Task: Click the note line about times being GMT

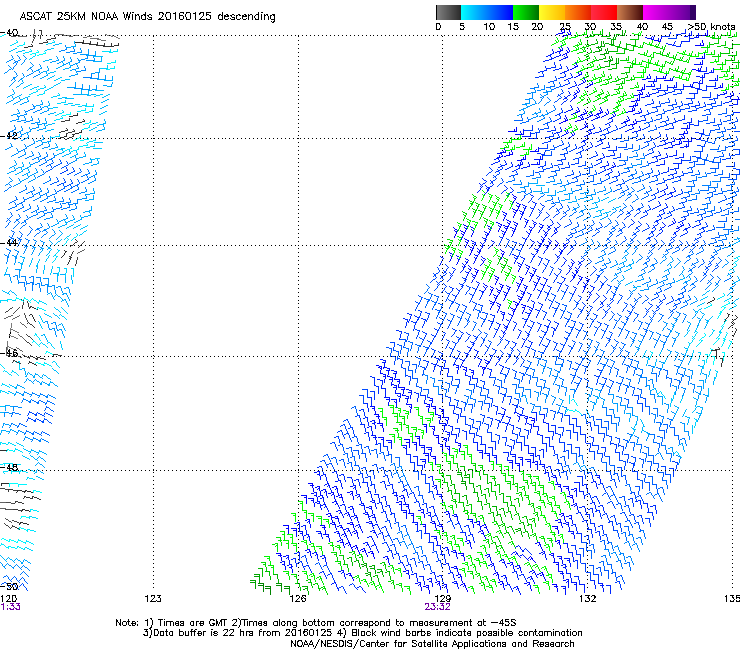Action: (x=316, y=623)
